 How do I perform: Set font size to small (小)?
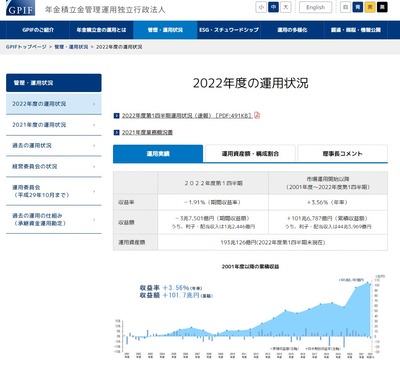click(x=261, y=7)
